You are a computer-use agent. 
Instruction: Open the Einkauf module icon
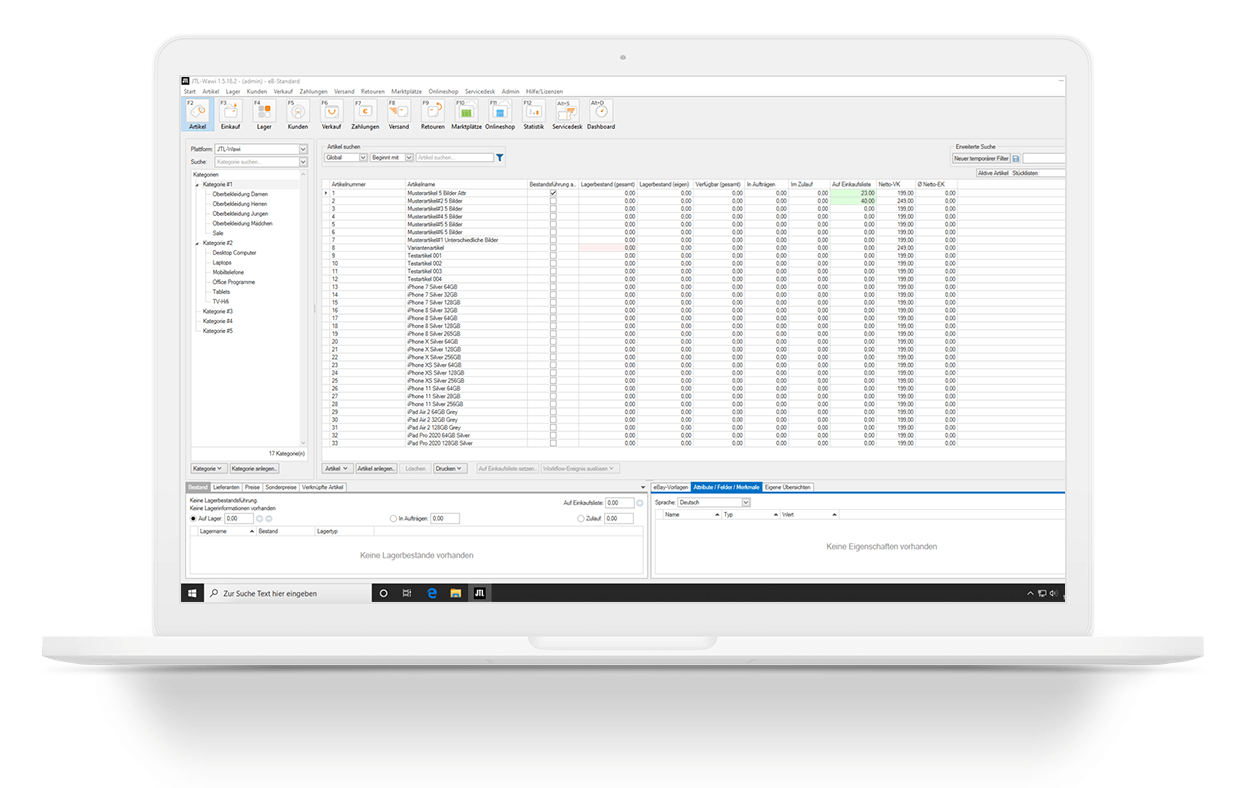[230, 113]
